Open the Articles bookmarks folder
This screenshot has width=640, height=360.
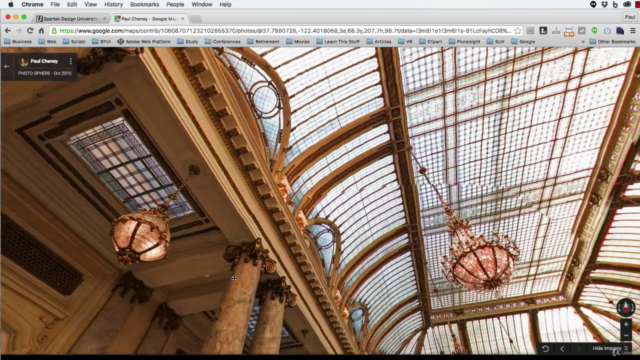379,42
